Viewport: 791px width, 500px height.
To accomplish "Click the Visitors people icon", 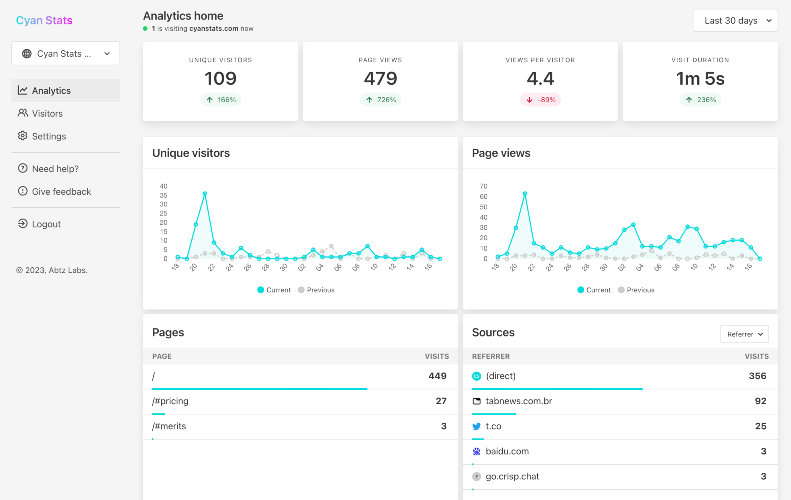I will 23,113.
